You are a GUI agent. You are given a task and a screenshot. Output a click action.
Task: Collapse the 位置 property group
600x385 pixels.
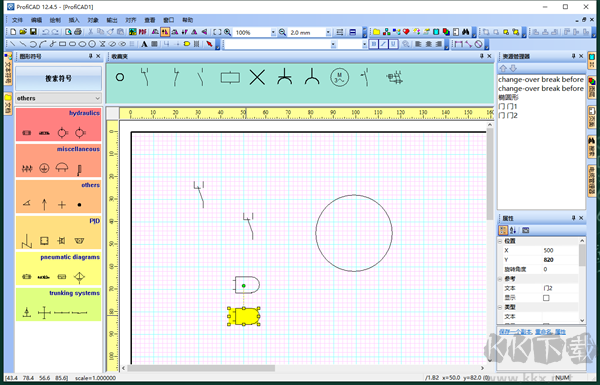500,241
